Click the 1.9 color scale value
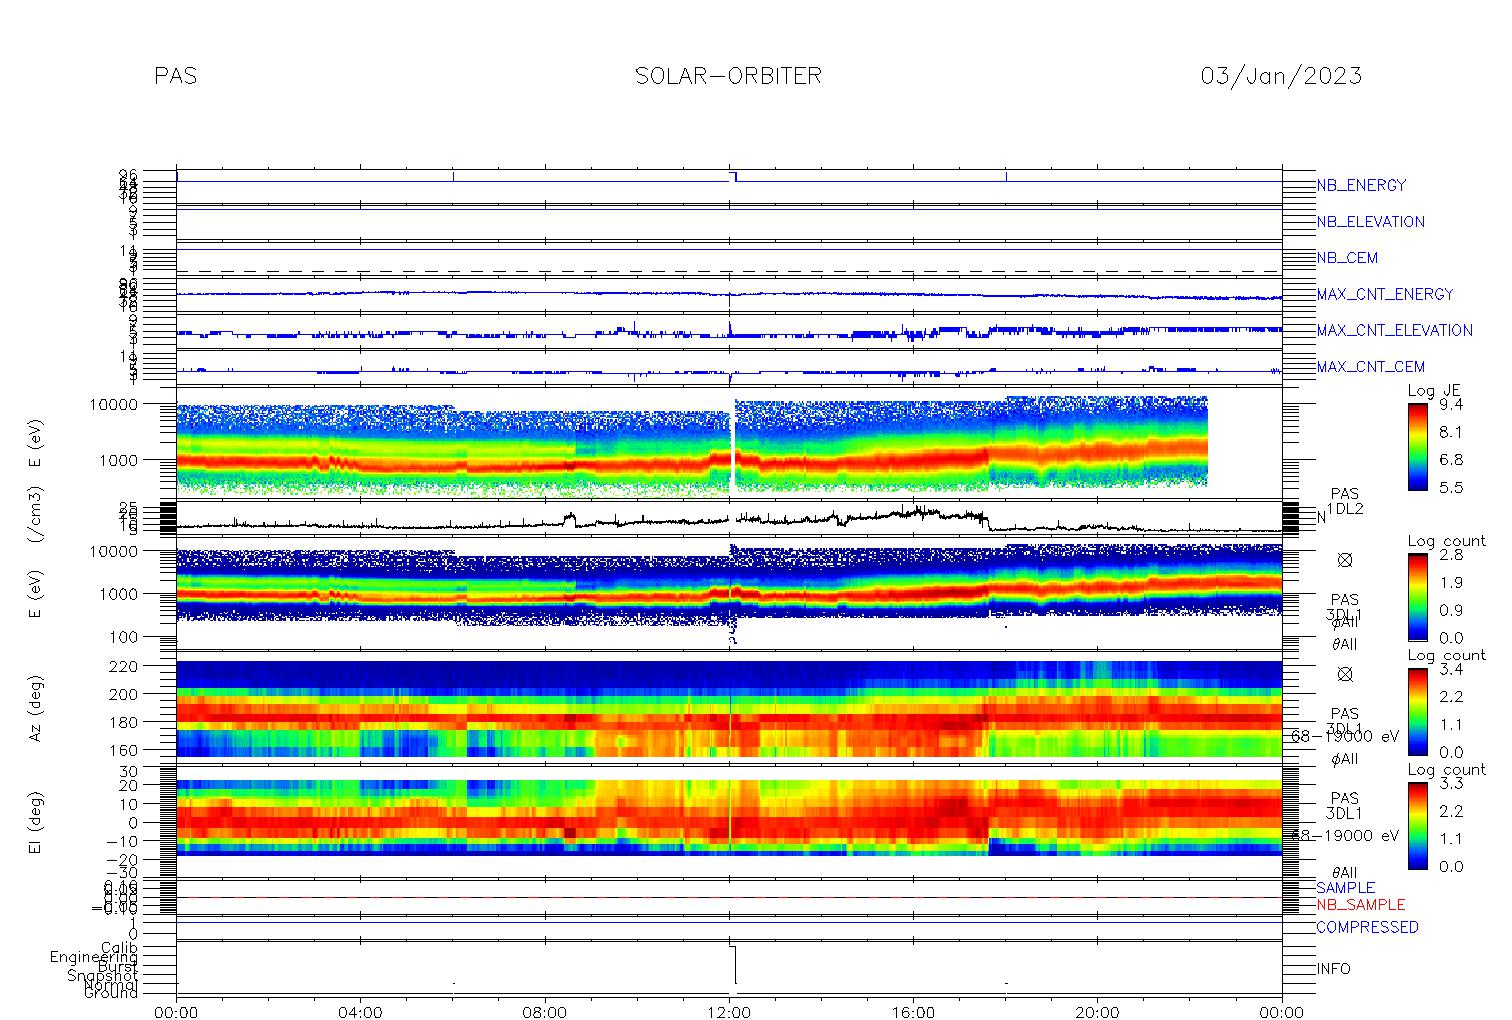The height and width of the screenshot is (1020, 1512). click(x=1450, y=583)
